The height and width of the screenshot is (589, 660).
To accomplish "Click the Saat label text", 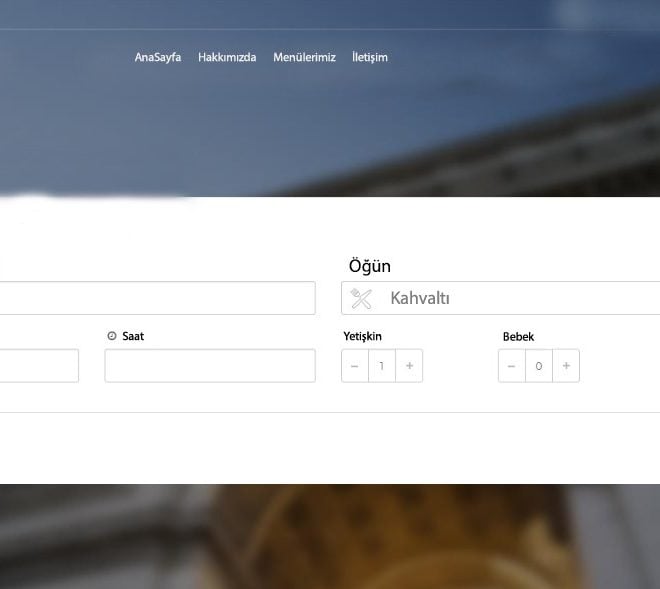I will tap(133, 336).
